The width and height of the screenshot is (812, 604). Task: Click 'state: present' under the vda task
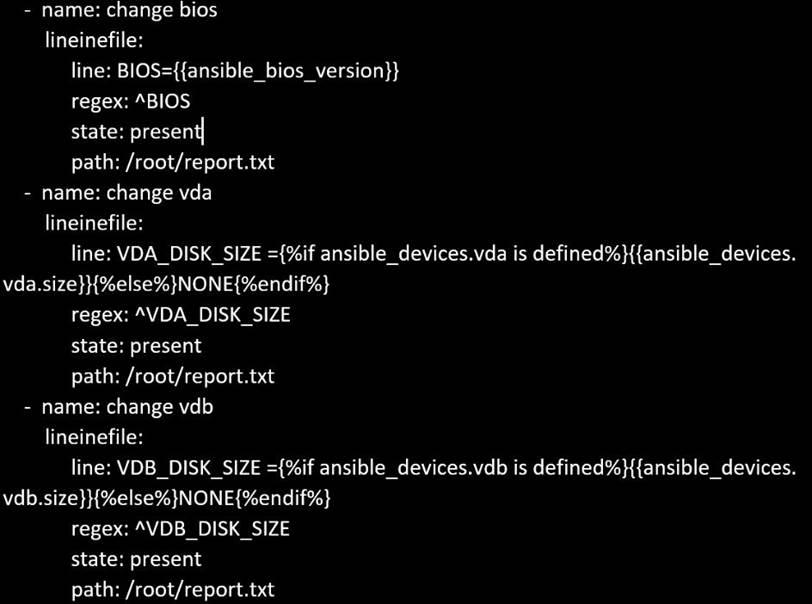pyautogui.click(x=136, y=346)
